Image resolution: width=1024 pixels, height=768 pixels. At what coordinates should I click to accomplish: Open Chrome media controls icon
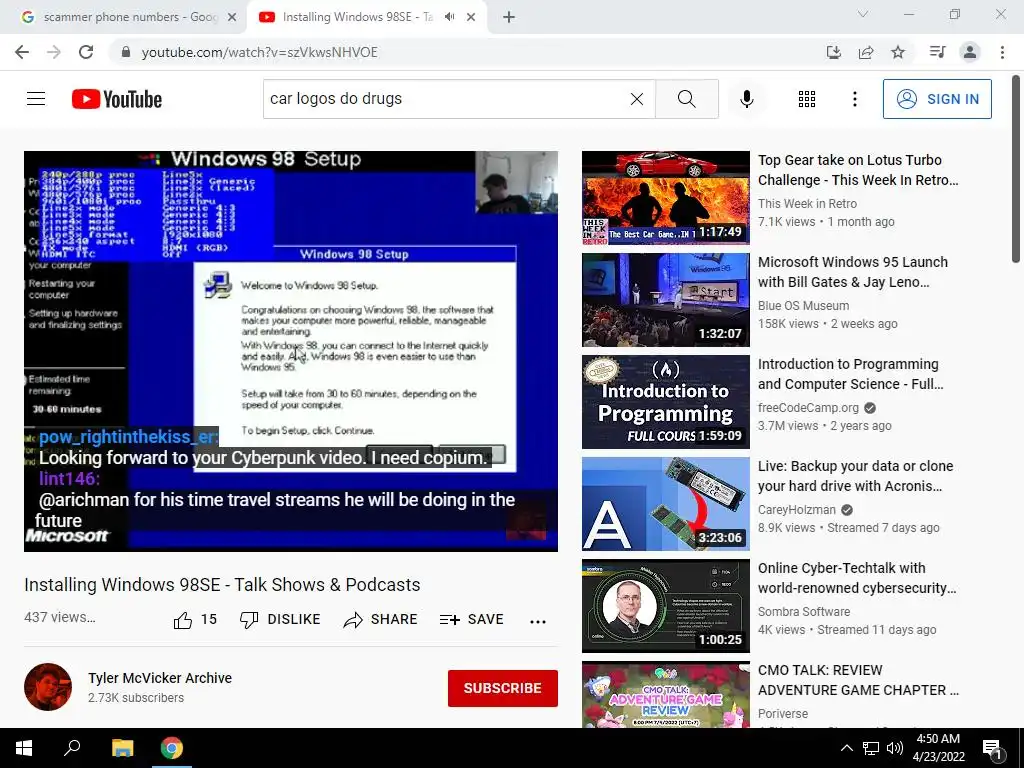pyautogui.click(x=937, y=52)
